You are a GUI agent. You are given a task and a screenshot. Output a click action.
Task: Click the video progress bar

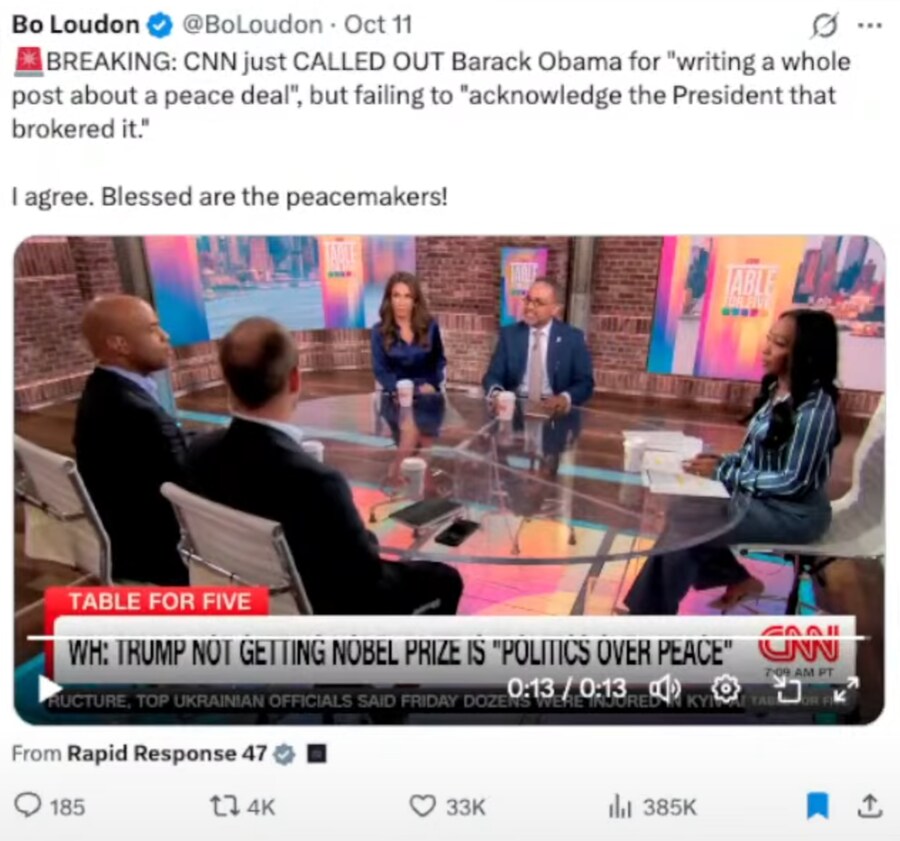(x=449, y=637)
